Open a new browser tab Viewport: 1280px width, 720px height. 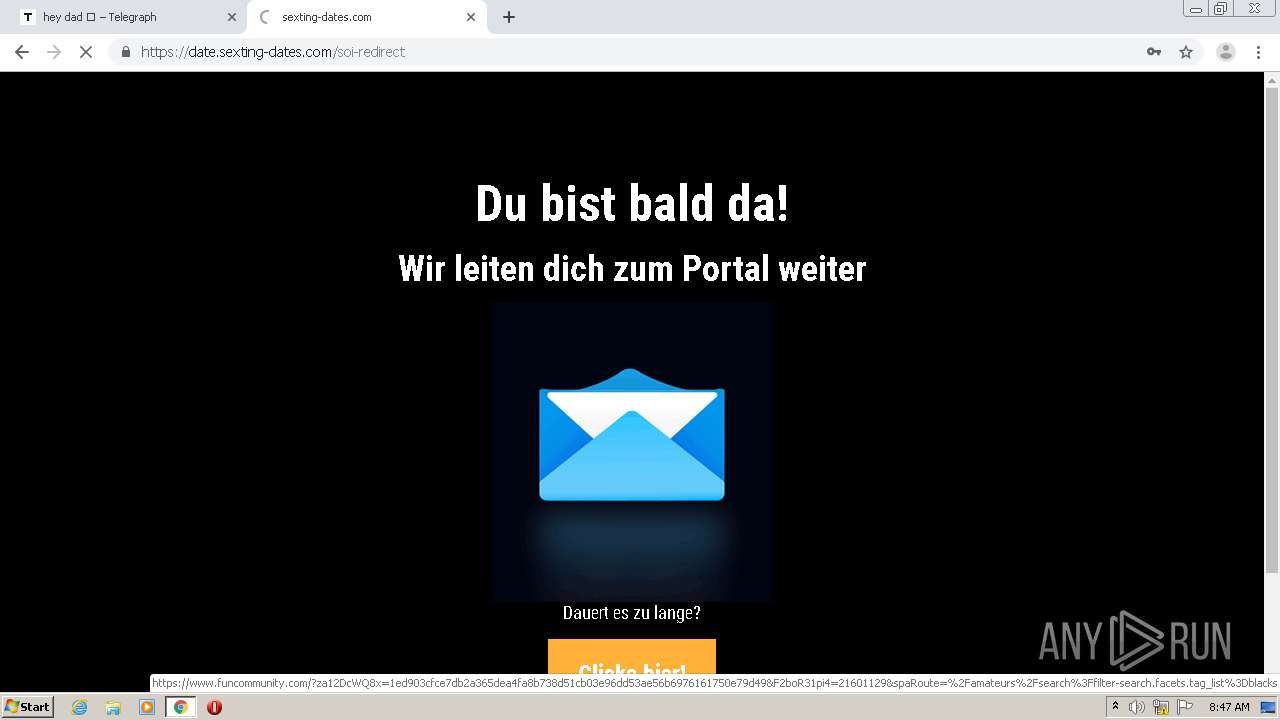tap(508, 17)
